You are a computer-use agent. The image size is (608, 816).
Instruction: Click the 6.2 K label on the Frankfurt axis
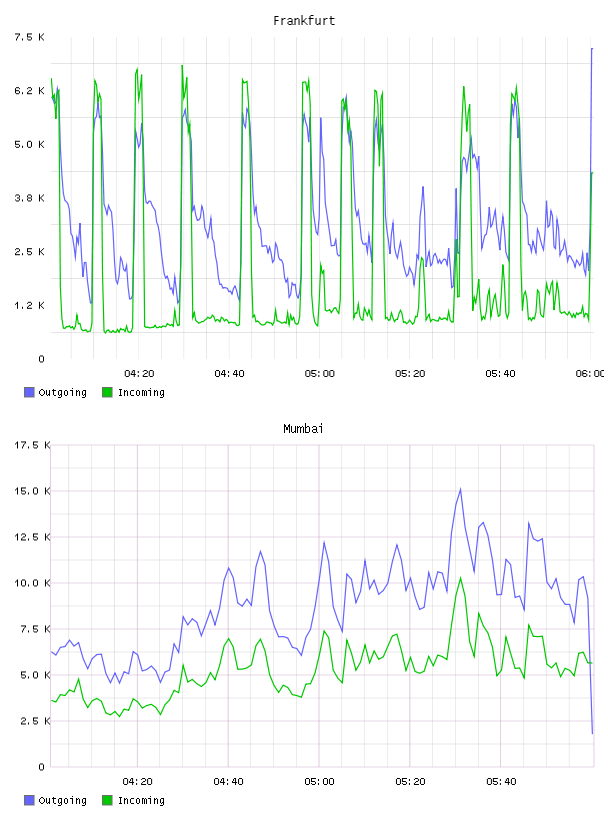click(x=29, y=91)
